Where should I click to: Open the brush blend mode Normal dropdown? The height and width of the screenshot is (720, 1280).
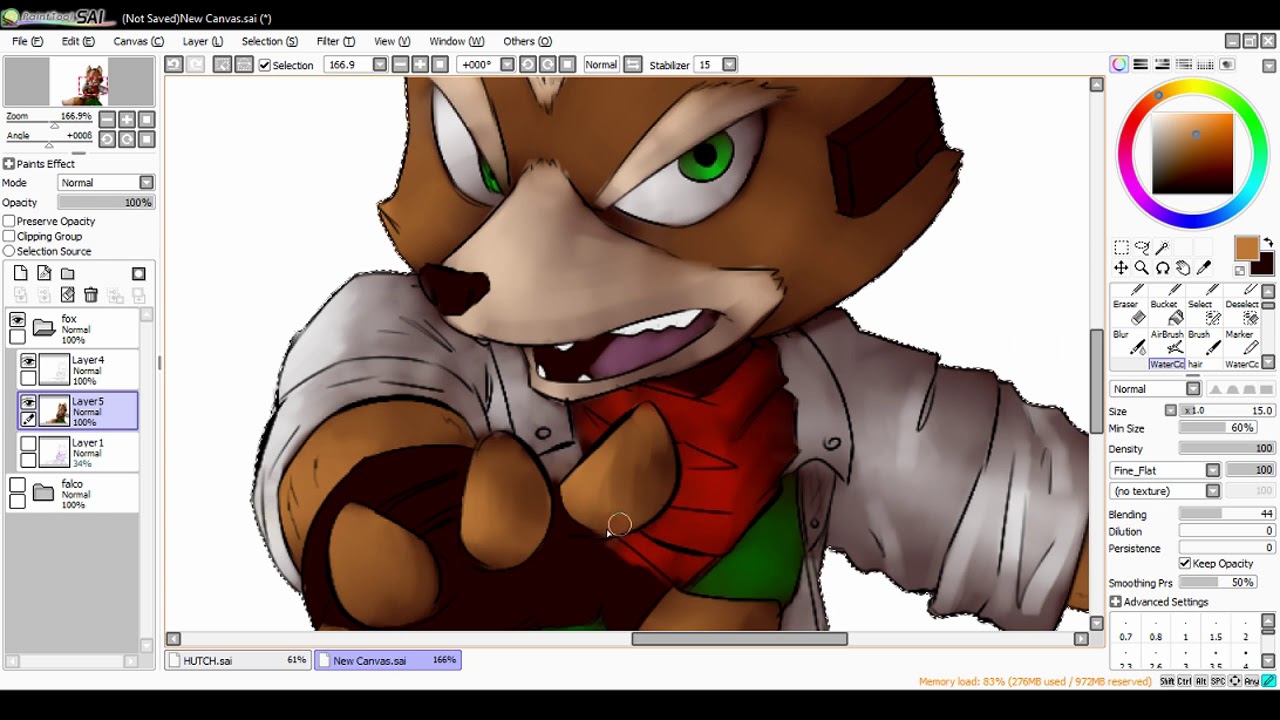coord(1193,389)
